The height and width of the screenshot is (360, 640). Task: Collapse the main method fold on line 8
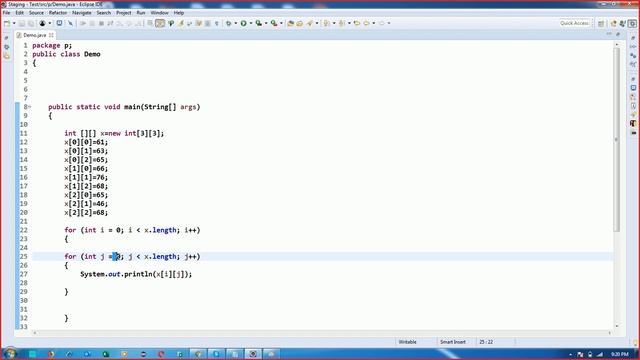(30, 107)
